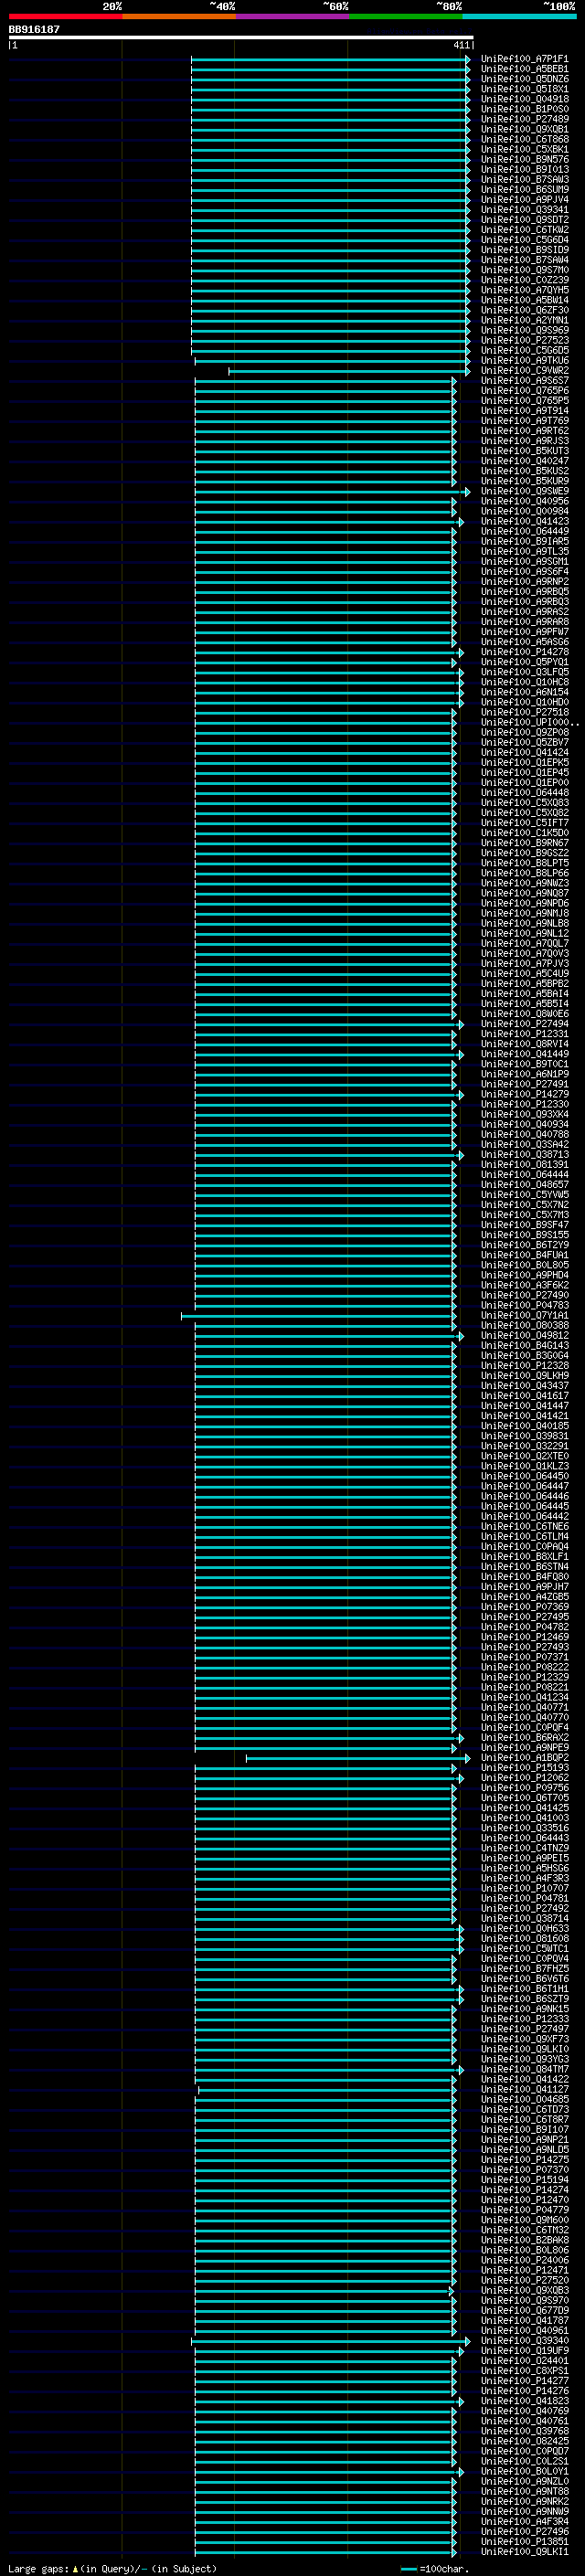Open hit UniRef100_C6T868
This screenshot has height=2576, width=585.
click(x=525, y=139)
